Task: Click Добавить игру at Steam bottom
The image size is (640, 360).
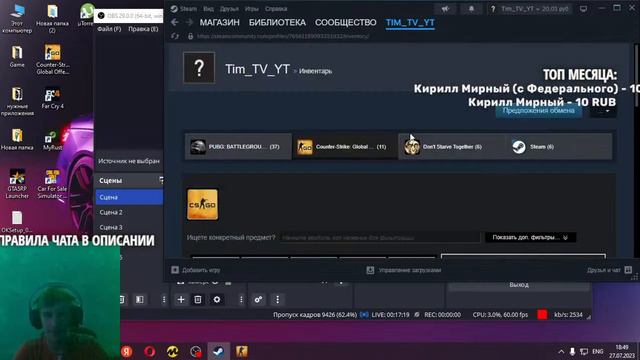Action: click(x=196, y=270)
